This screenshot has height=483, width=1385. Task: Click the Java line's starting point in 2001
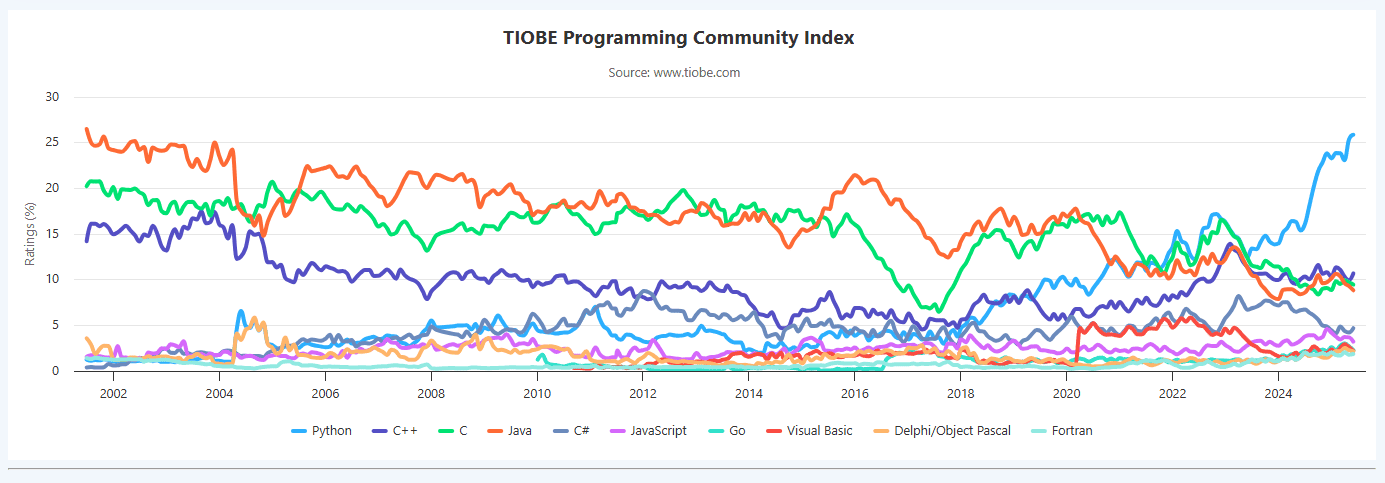[x=87, y=129]
